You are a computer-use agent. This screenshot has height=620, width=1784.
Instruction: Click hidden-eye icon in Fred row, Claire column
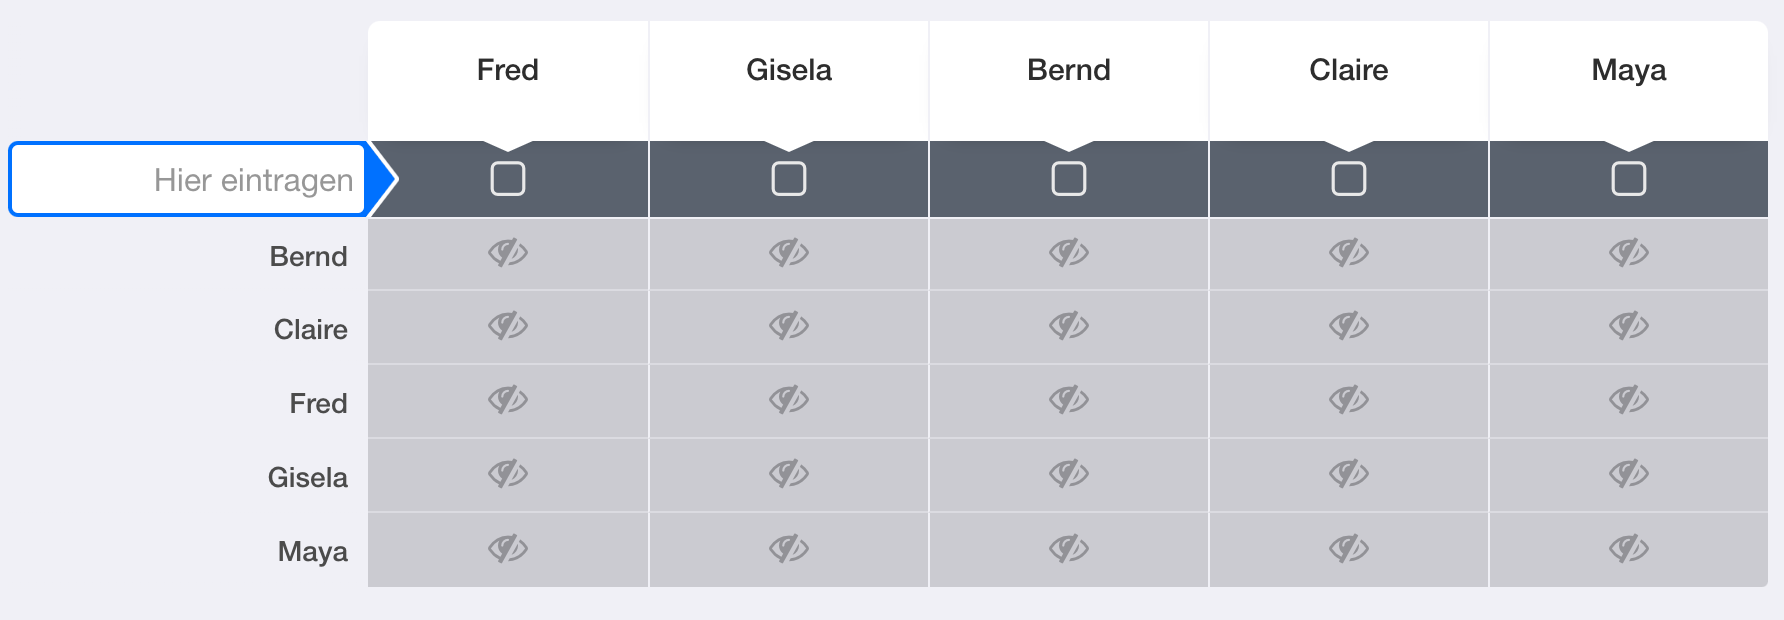click(1348, 400)
